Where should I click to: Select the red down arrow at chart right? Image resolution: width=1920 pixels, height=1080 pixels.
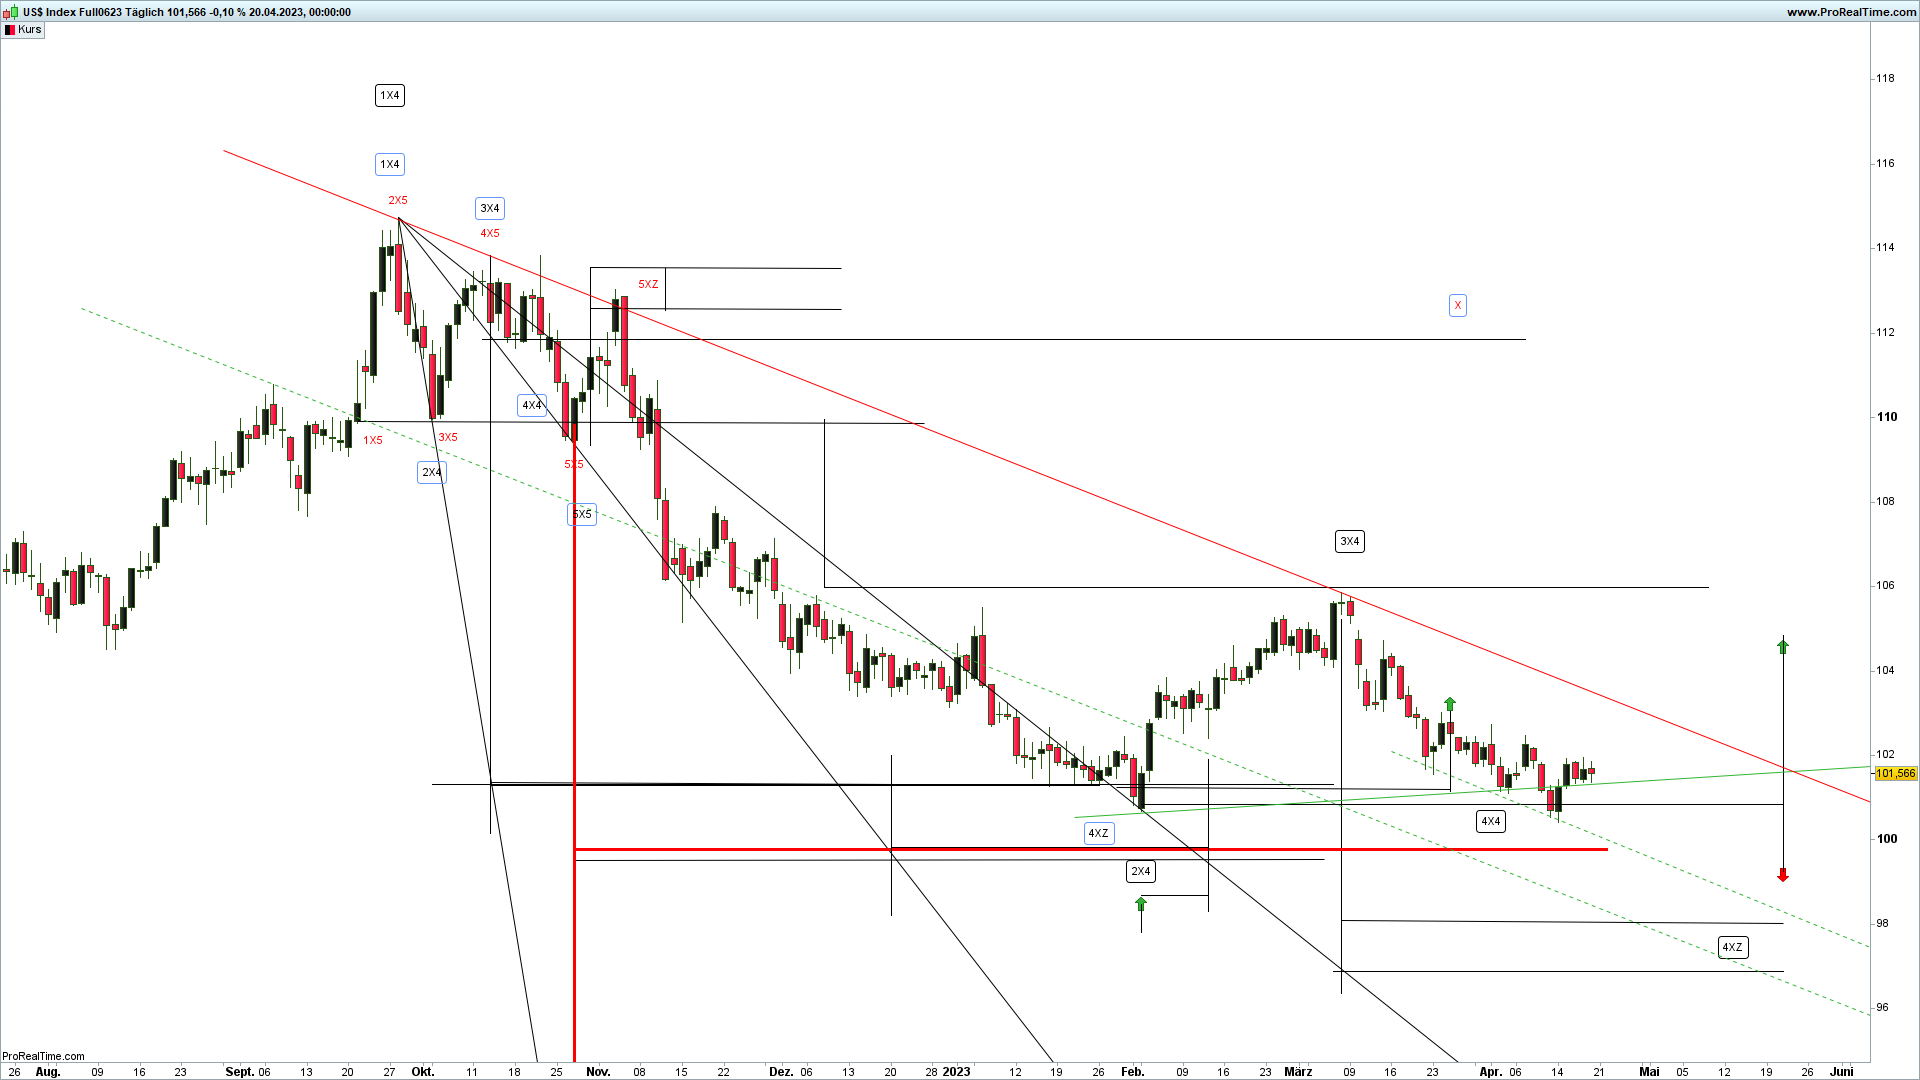click(1783, 875)
